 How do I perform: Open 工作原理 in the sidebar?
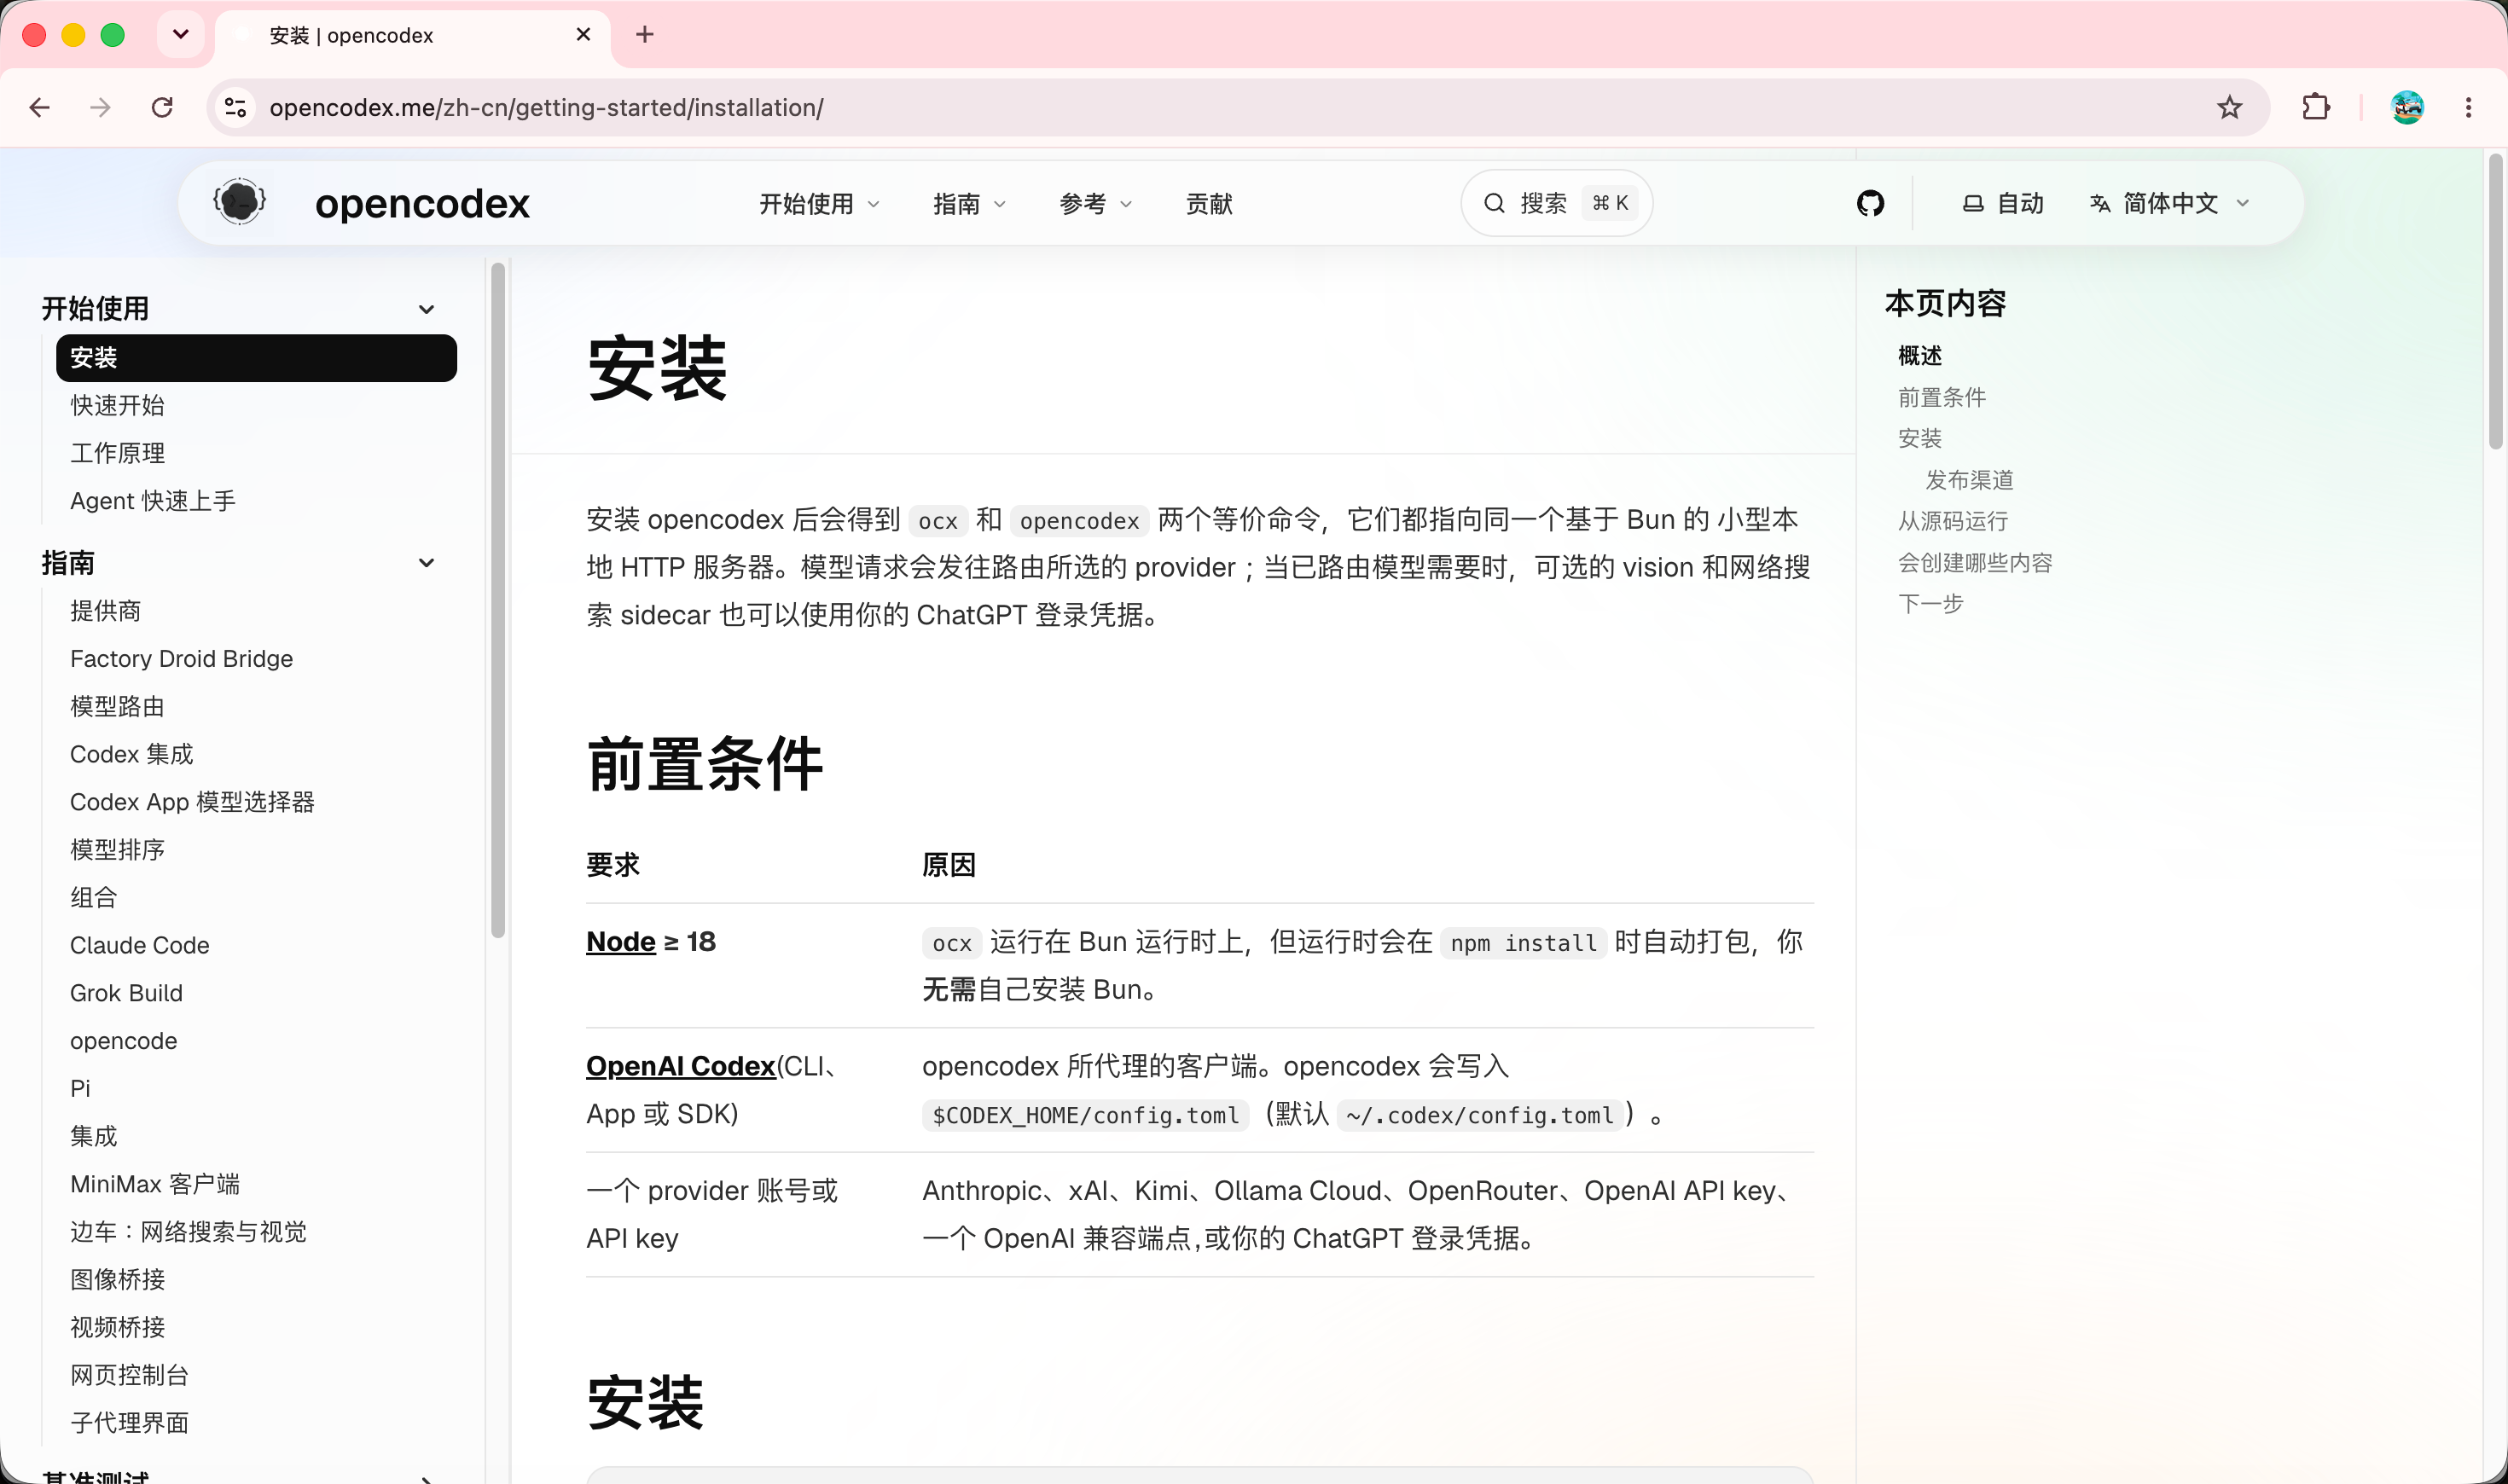pos(117,453)
